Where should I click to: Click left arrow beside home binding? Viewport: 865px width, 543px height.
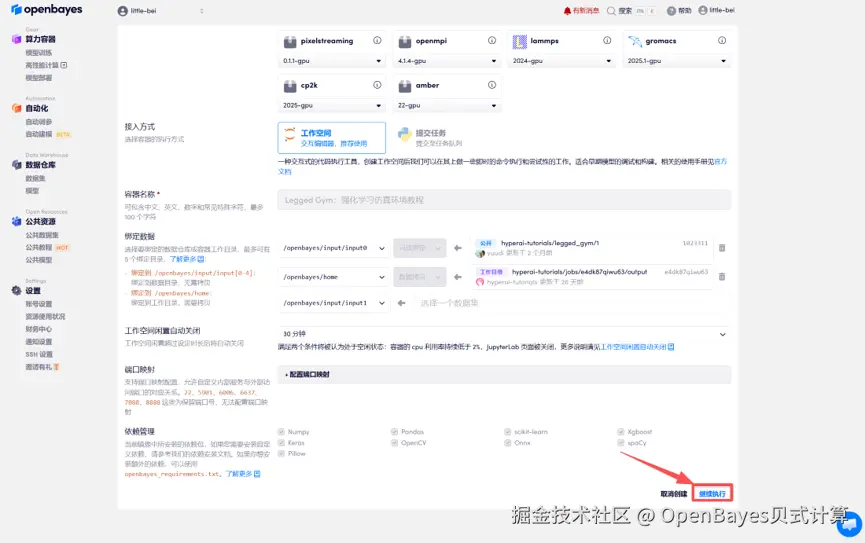457,276
